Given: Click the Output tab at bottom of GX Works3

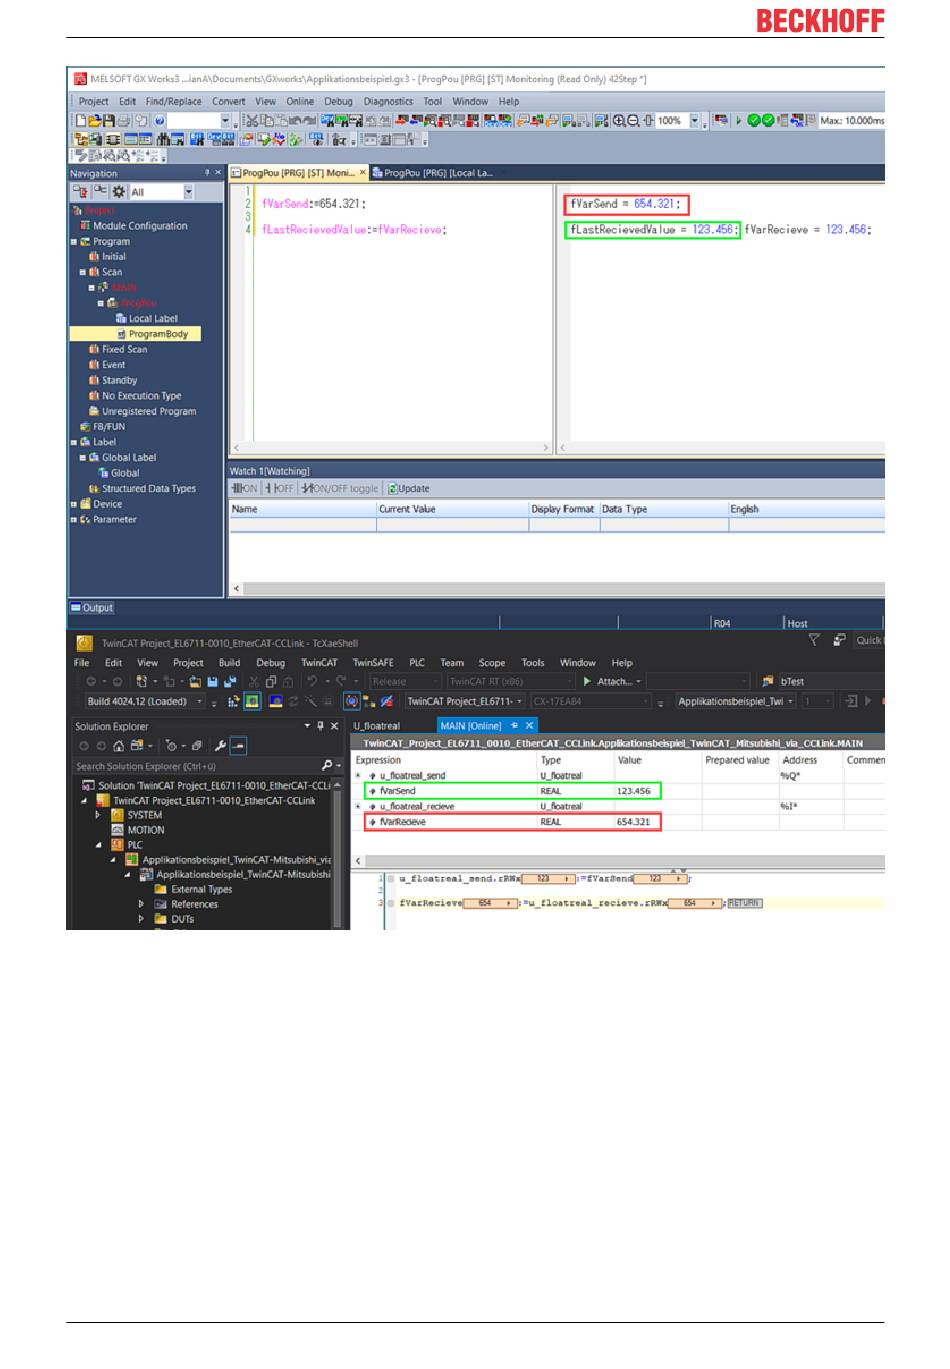Looking at the screenshot, I should [92, 607].
